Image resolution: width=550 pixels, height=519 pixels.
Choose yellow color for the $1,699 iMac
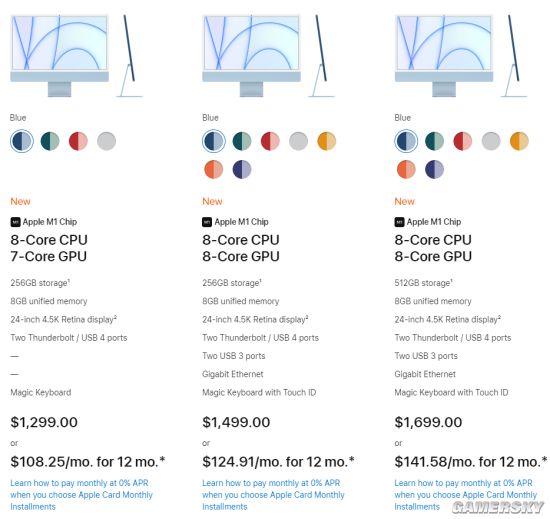[x=519, y=141]
